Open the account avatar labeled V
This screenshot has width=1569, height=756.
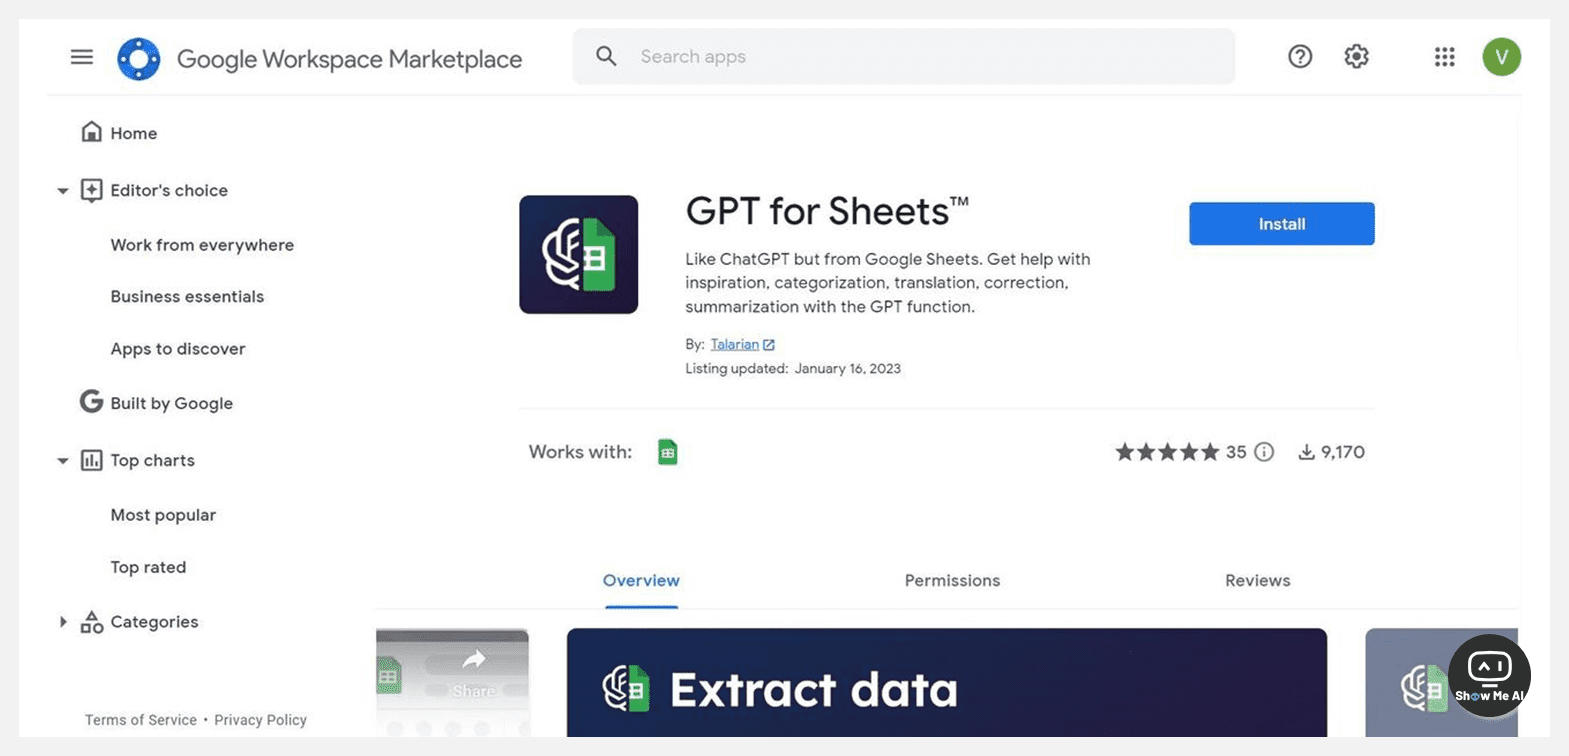(x=1501, y=57)
